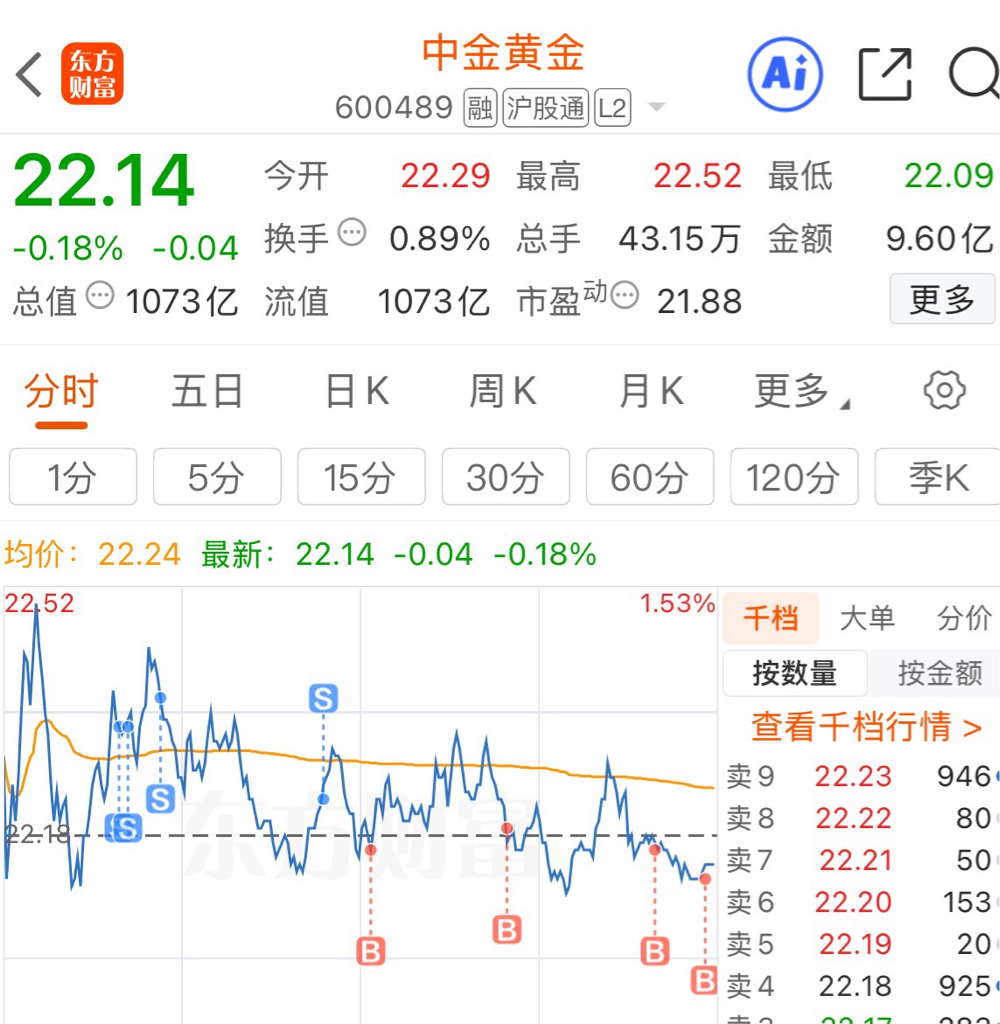Tap the 卖6 row price 22.20
The height and width of the screenshot is (1024, 1000).
click(853, 902)
